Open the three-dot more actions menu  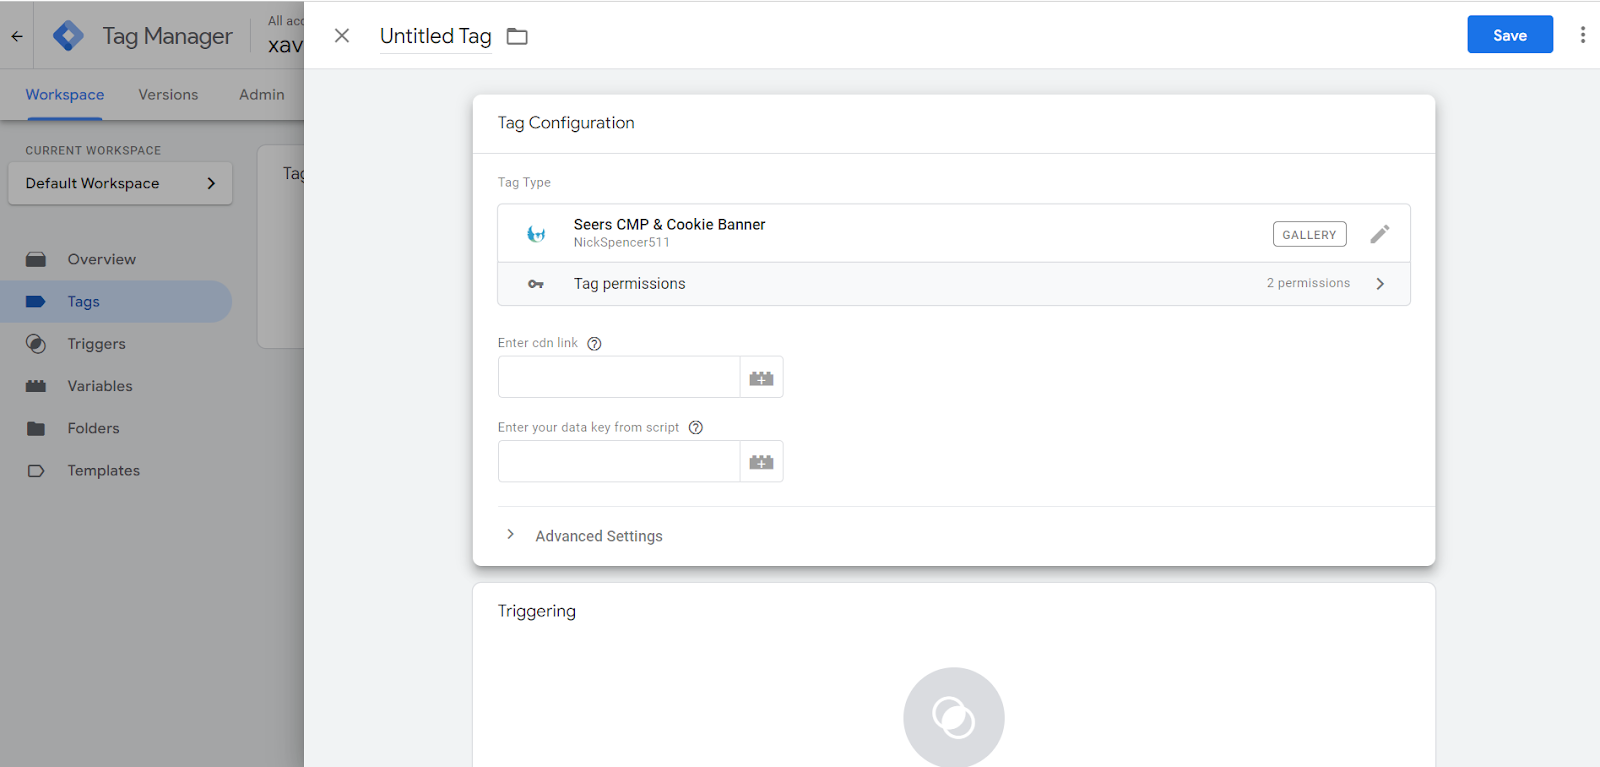point(1582,35)
